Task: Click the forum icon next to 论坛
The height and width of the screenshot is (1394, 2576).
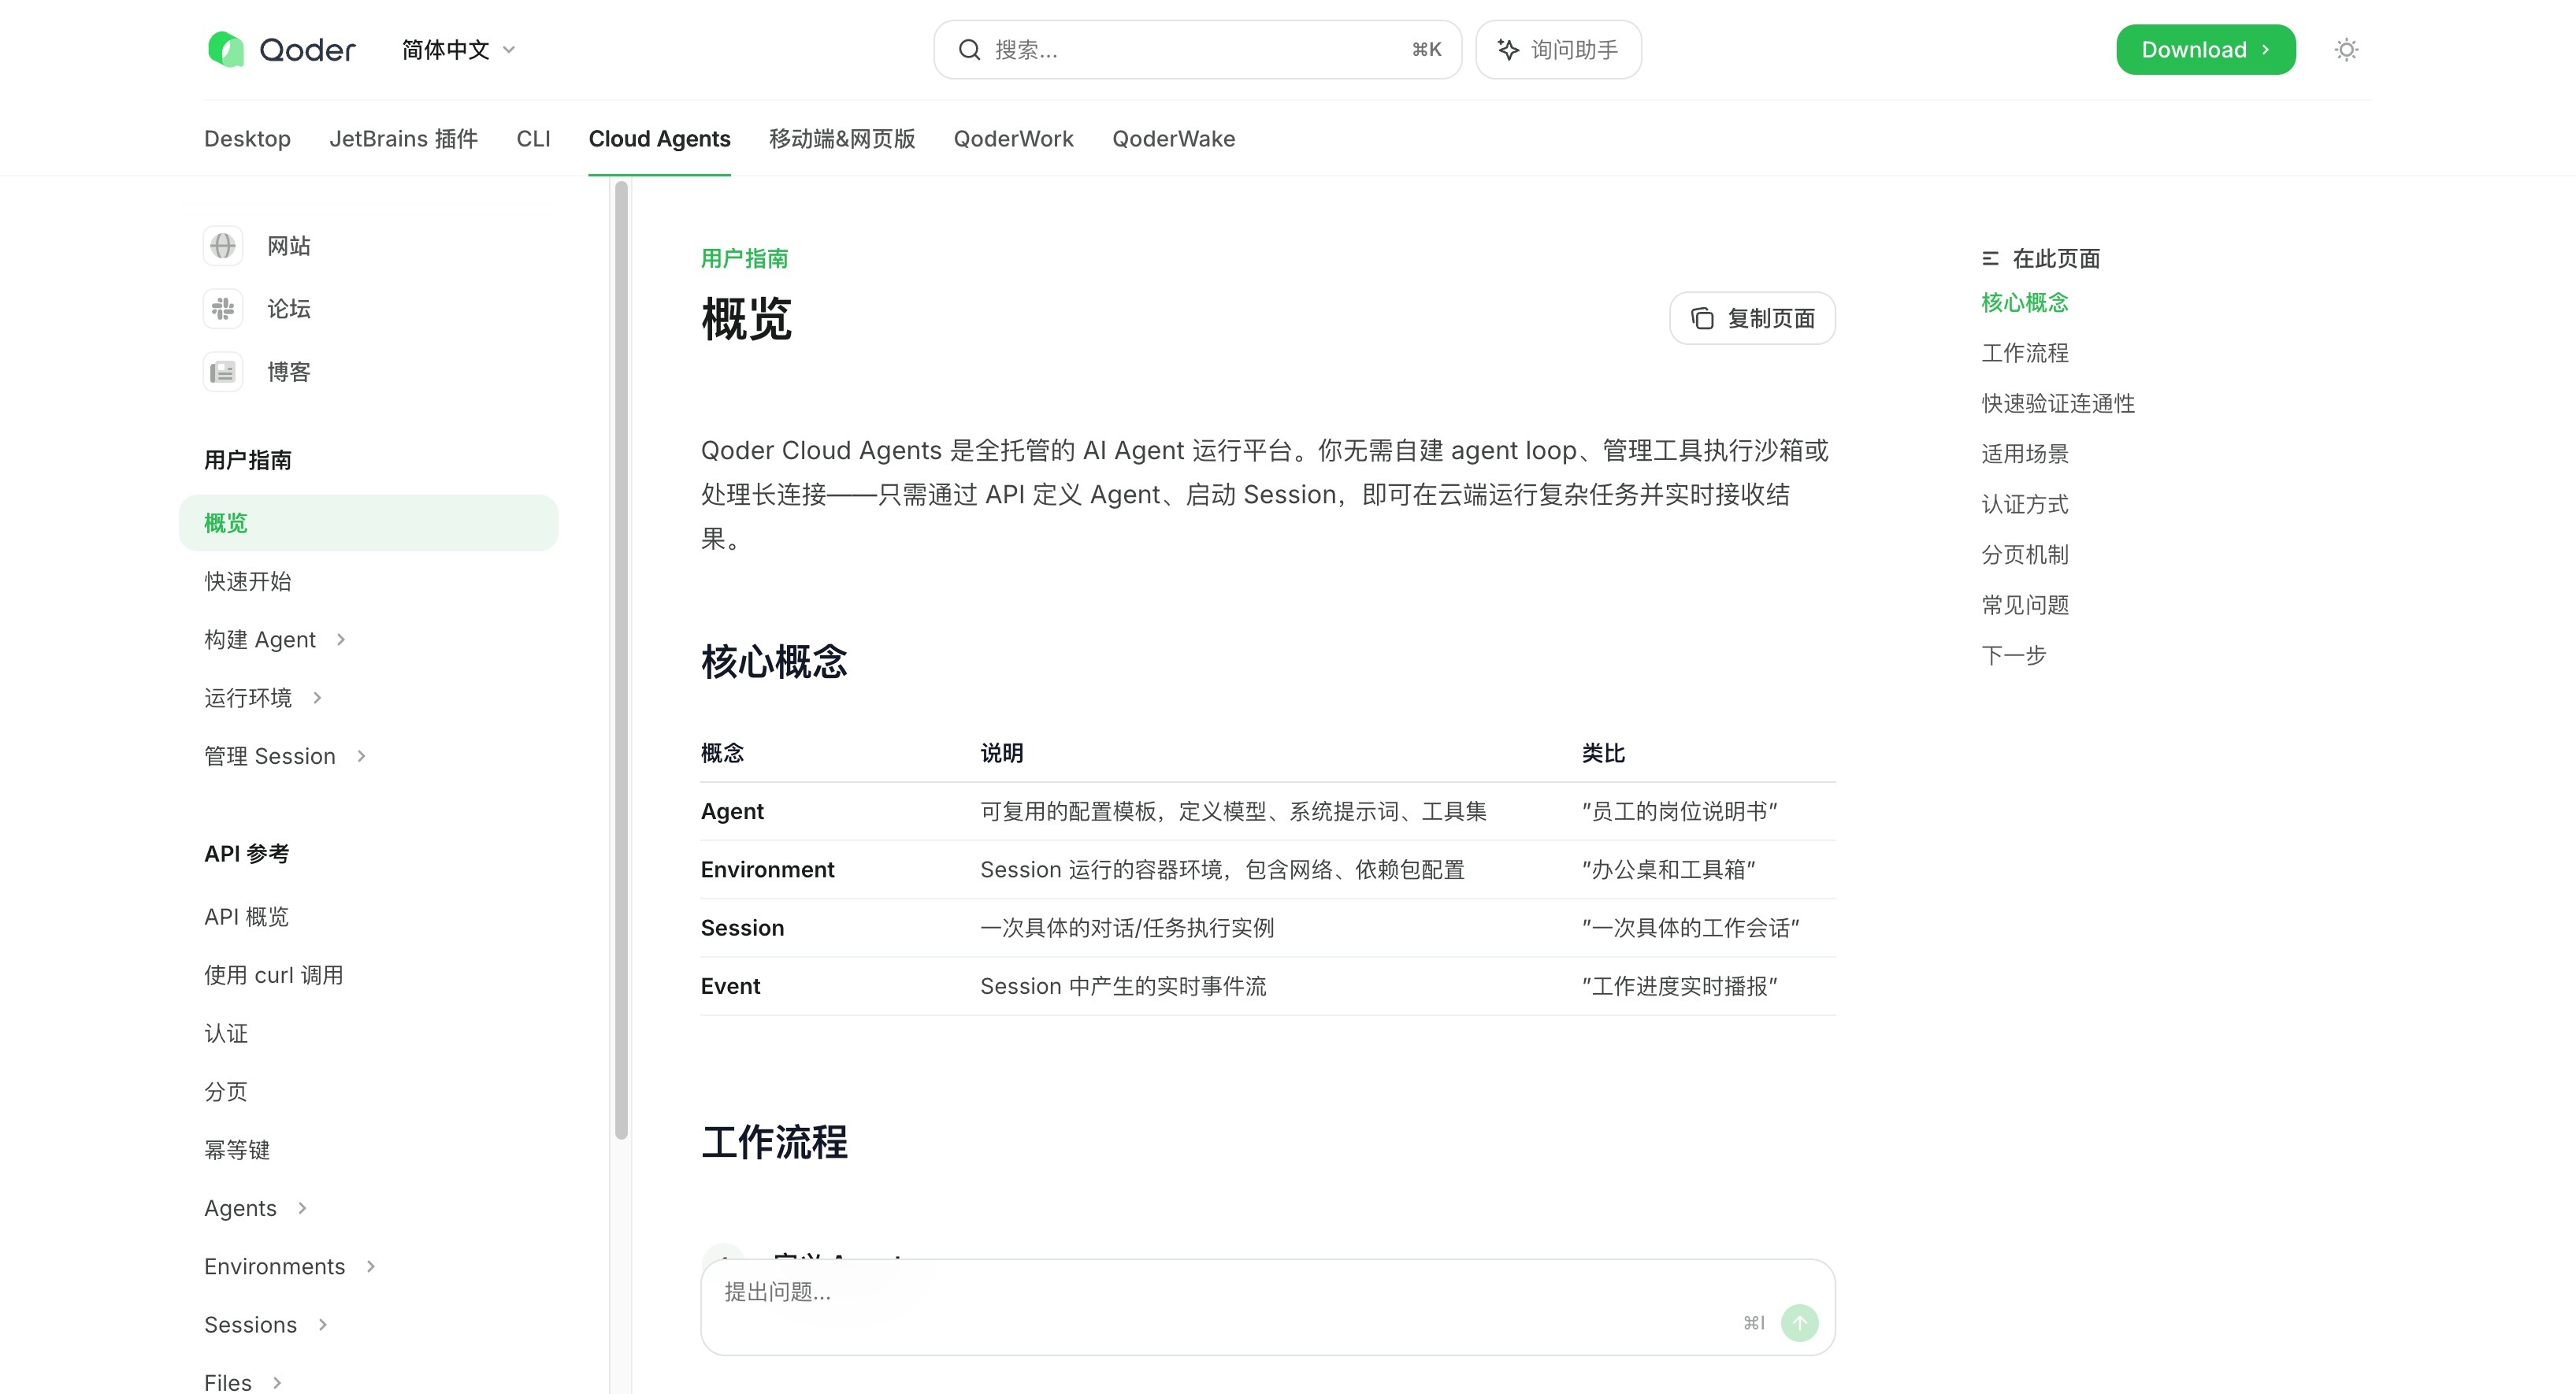Action: pyautogui.click(x=223, y=309)
